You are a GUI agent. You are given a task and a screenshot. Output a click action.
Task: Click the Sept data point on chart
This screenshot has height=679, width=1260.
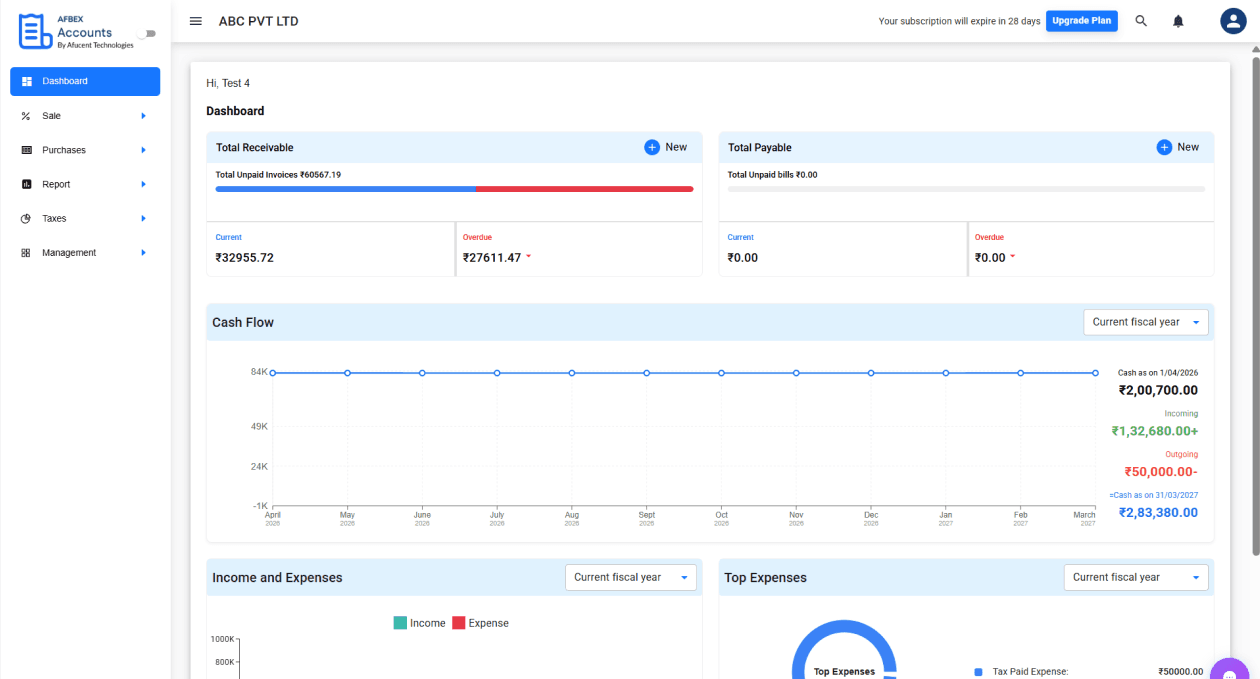click(x=647, y=373)
